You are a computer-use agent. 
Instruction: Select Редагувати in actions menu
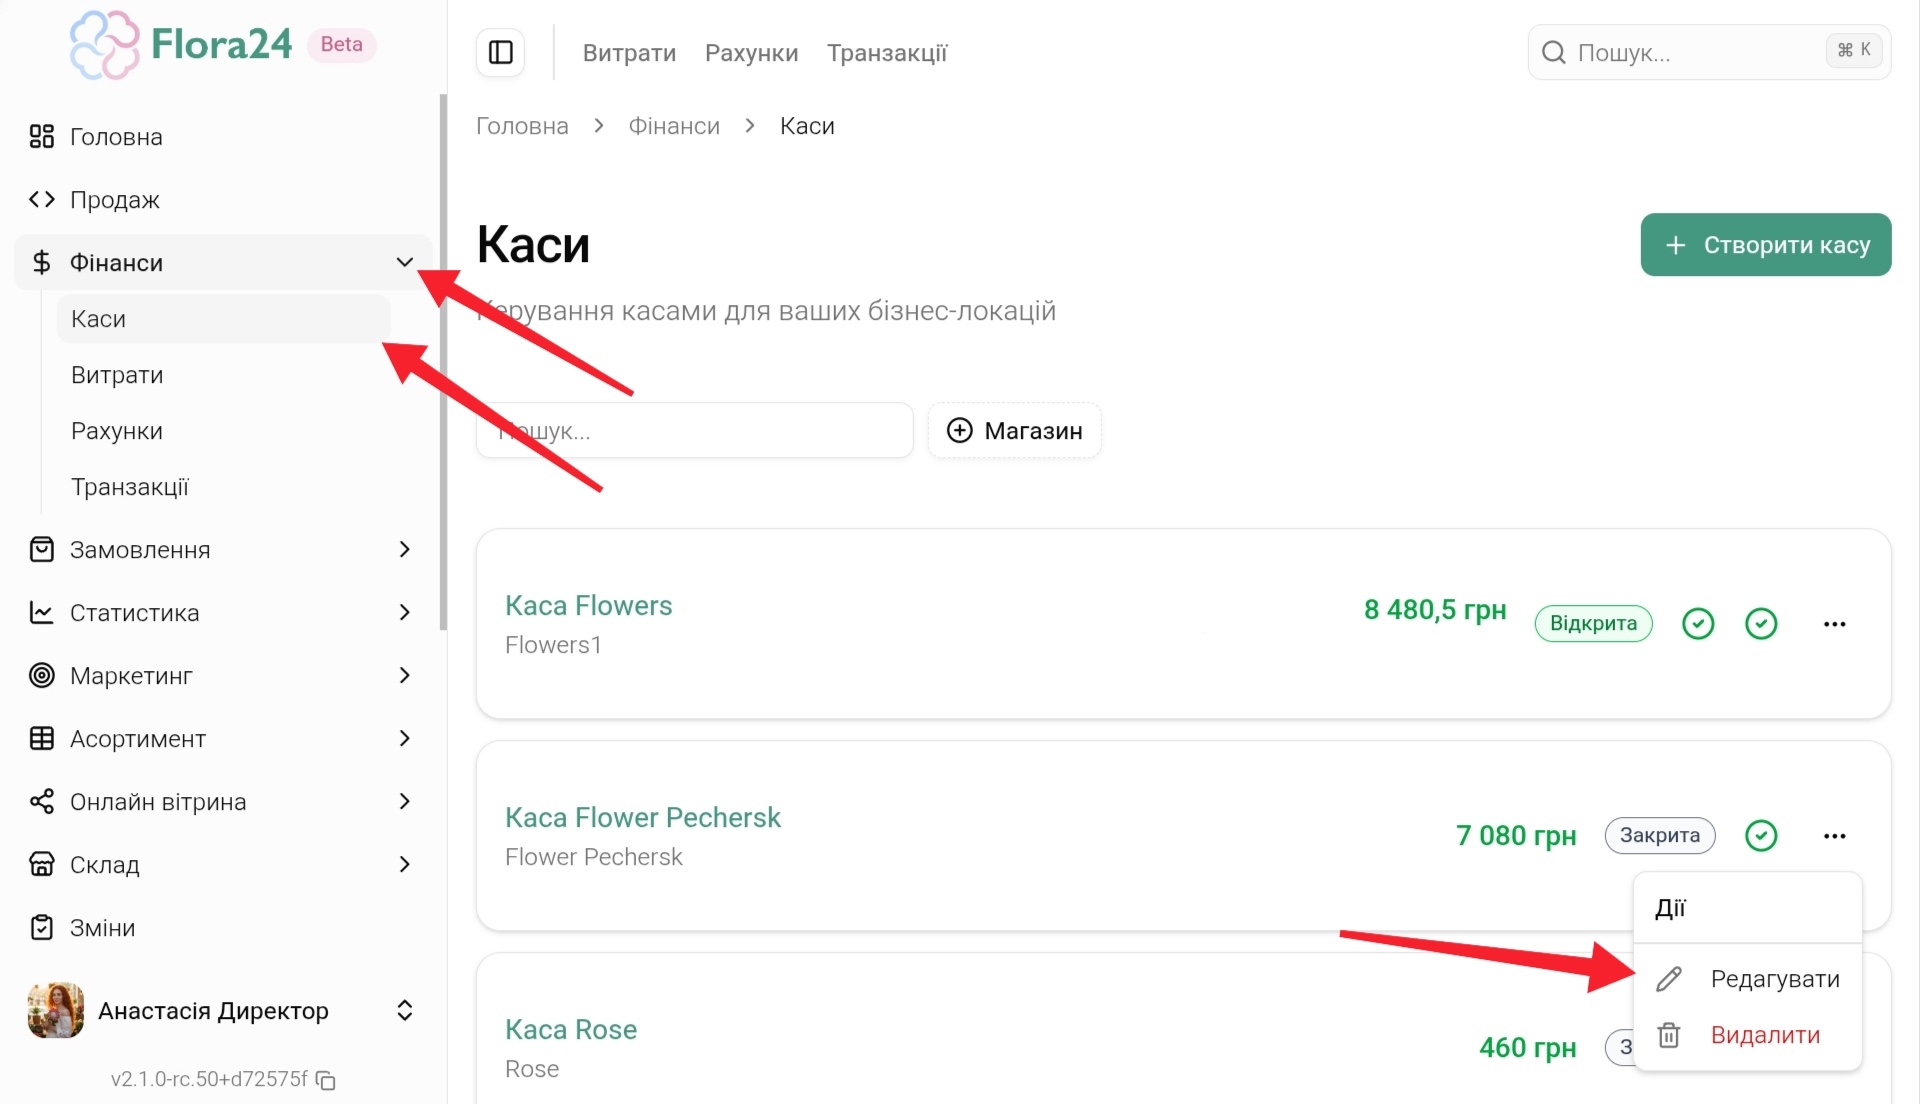pyautogui.click(x=1774, y=979)
